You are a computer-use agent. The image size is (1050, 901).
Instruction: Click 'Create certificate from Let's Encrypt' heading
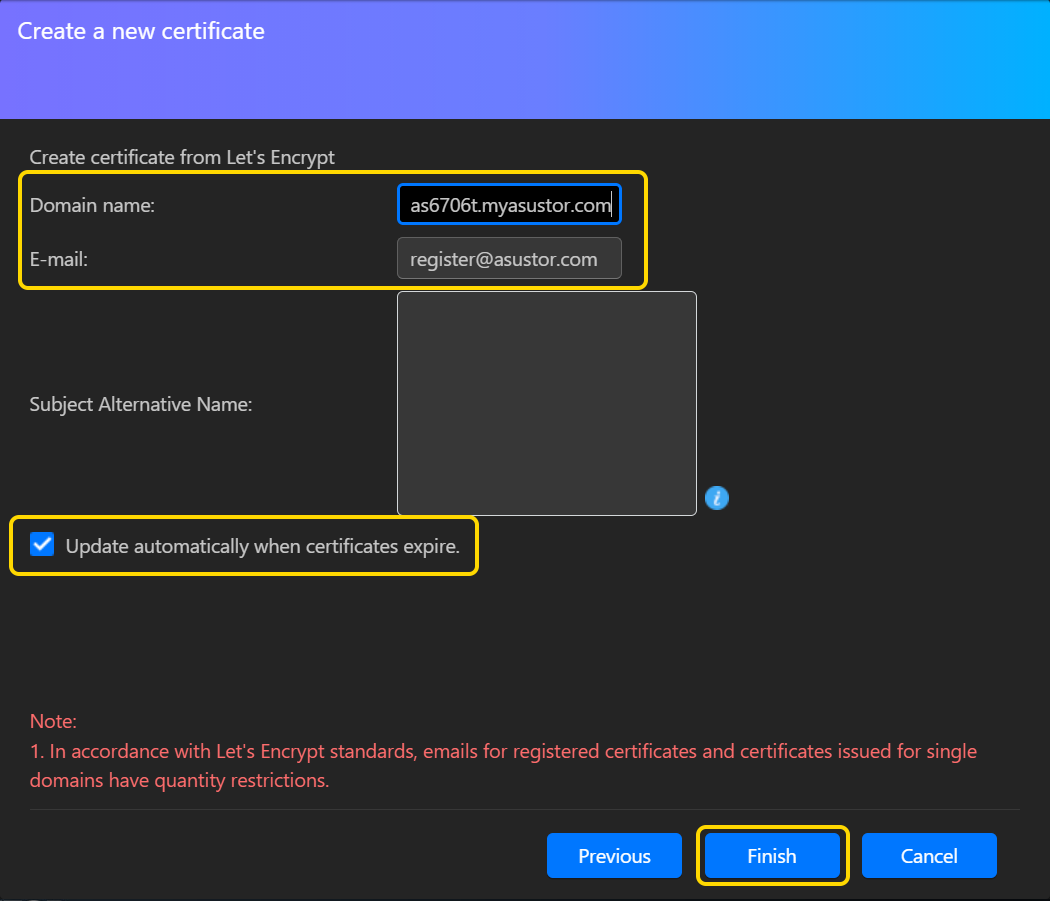point(182,157)
